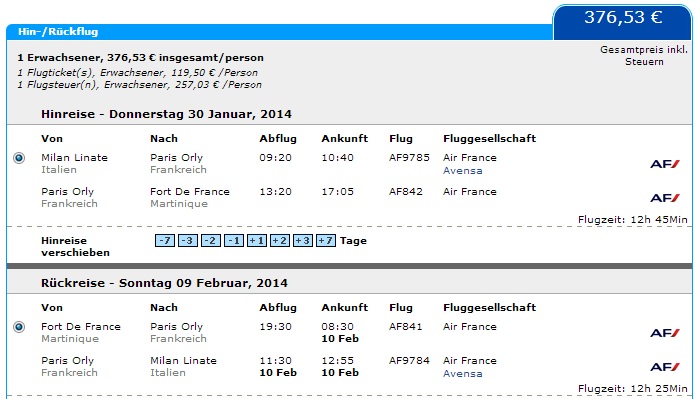The width and height of the screenshot is (697, 399).
Task: Shift outbound date by +7 days
Action: (x=326, y=241)
